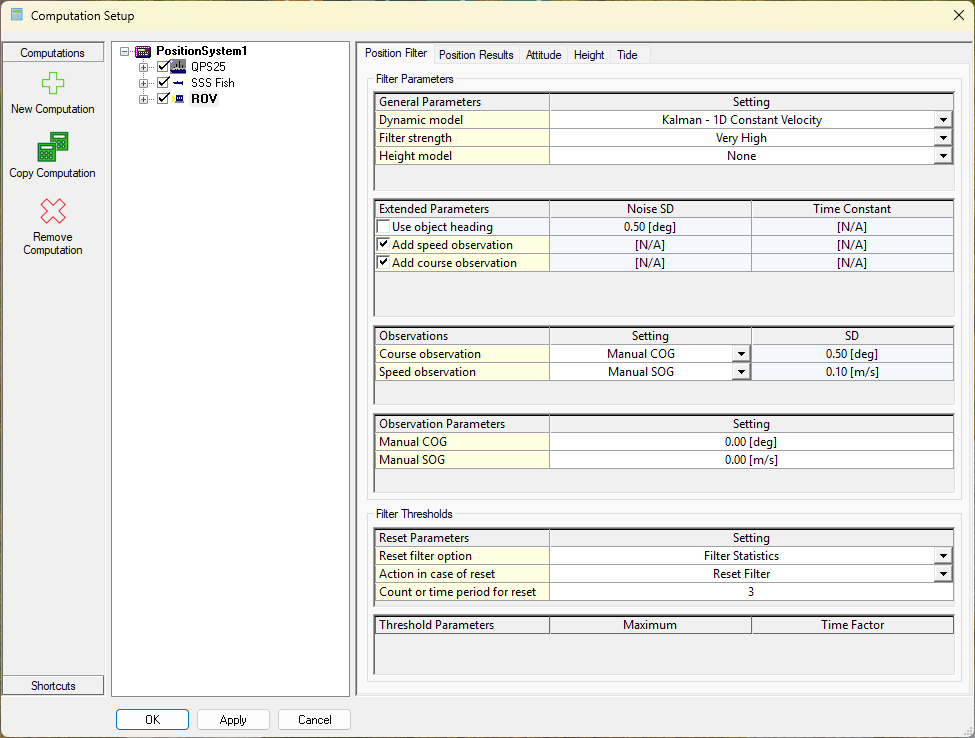This screenshot has width=975, height=738.
Task: Click the Remove Computation red X icon
Action: tap(53, 211)
